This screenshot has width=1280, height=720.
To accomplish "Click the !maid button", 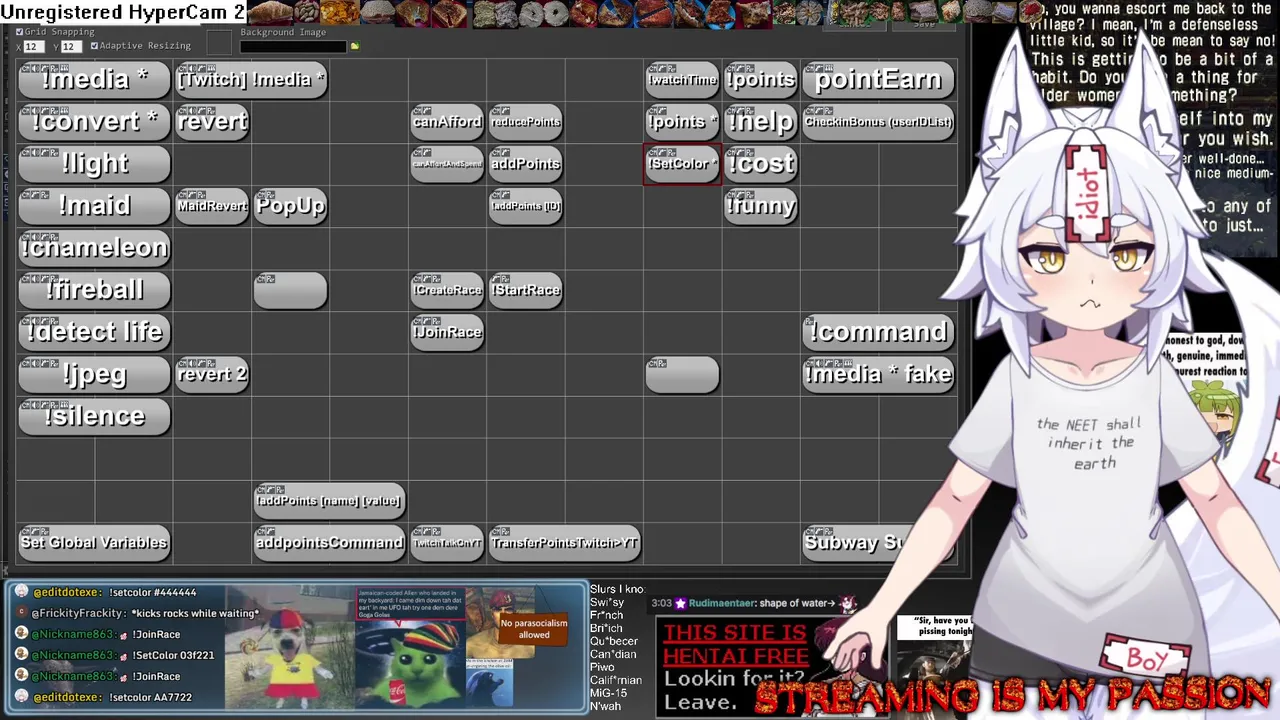I will point(95,206).
